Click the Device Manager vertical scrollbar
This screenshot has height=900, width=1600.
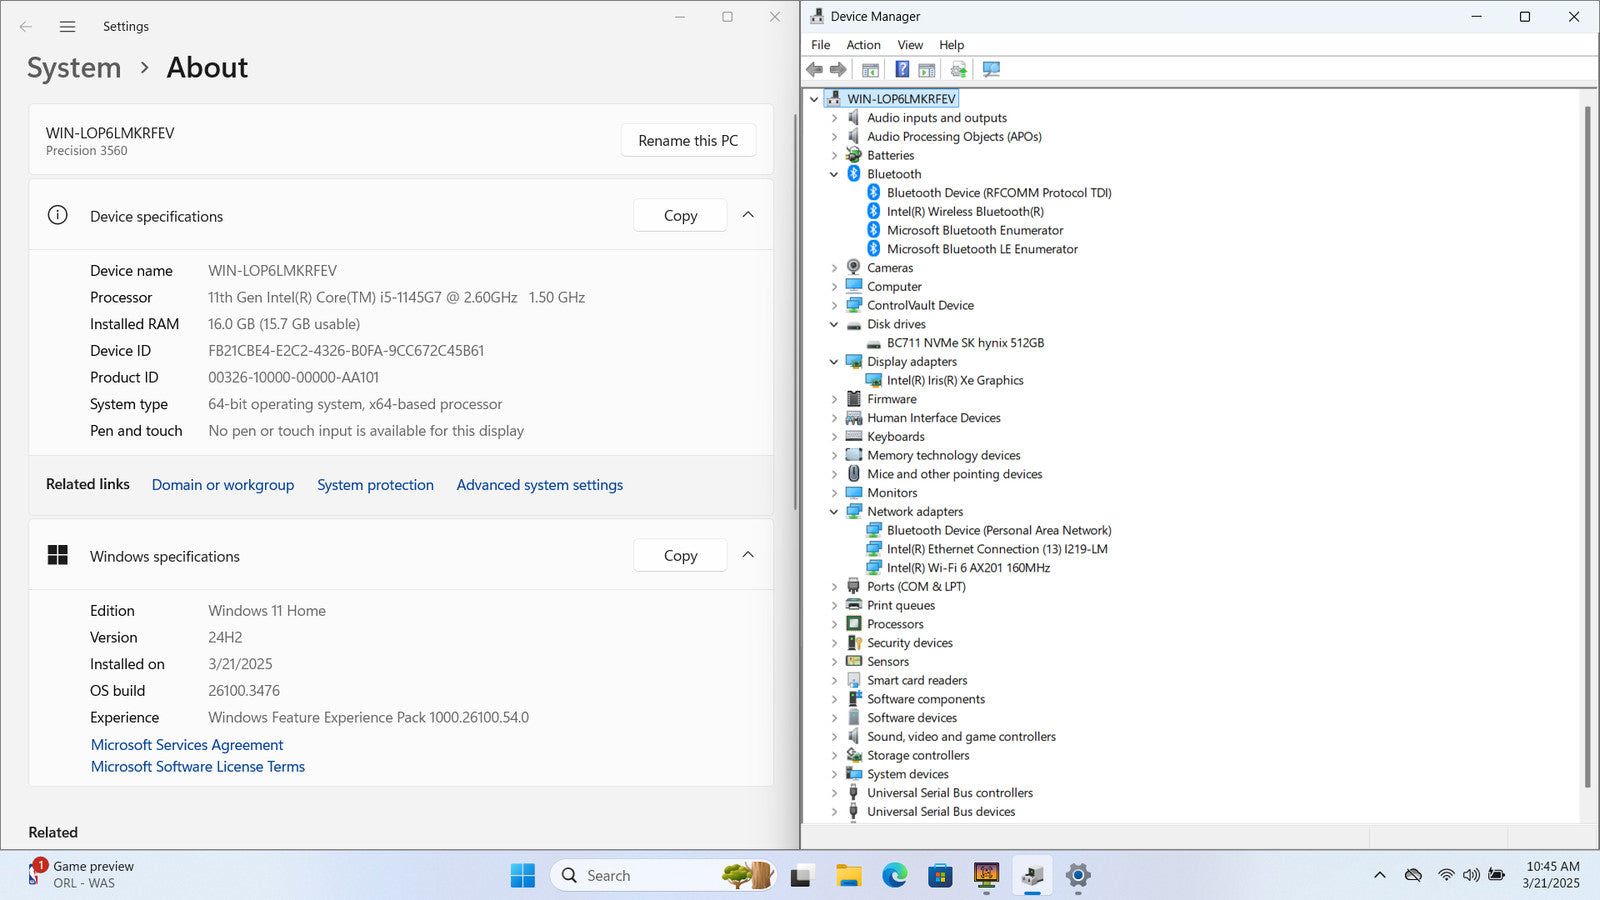(1587, 447)
